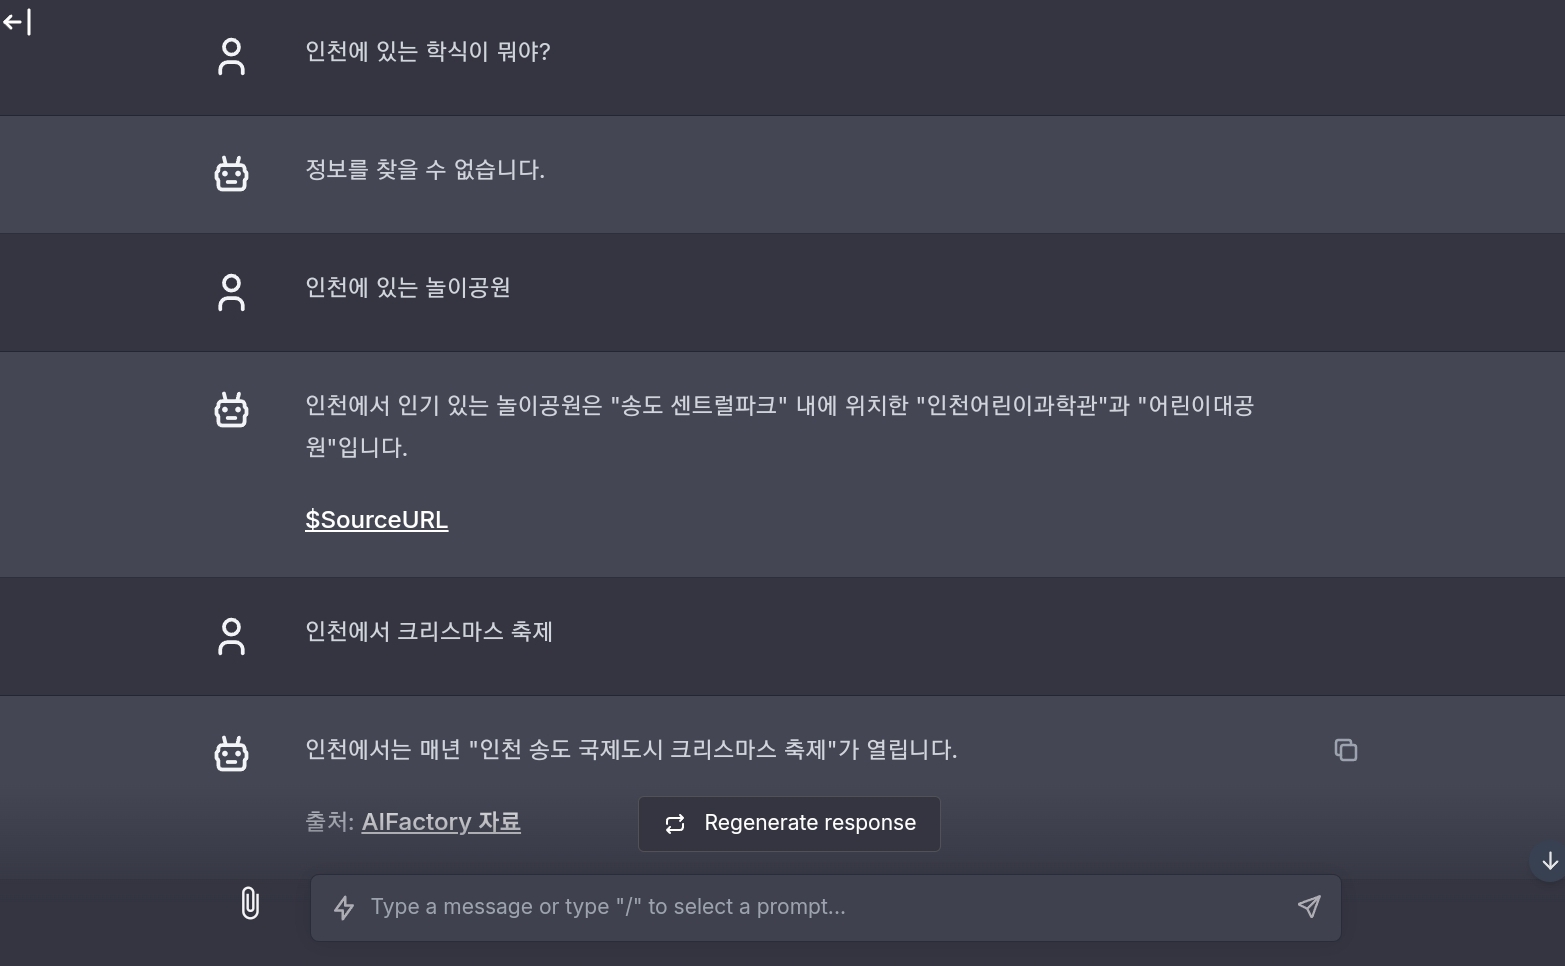
Task: Click the sidebar collapse arrow icon
Action: coord(17,22)
